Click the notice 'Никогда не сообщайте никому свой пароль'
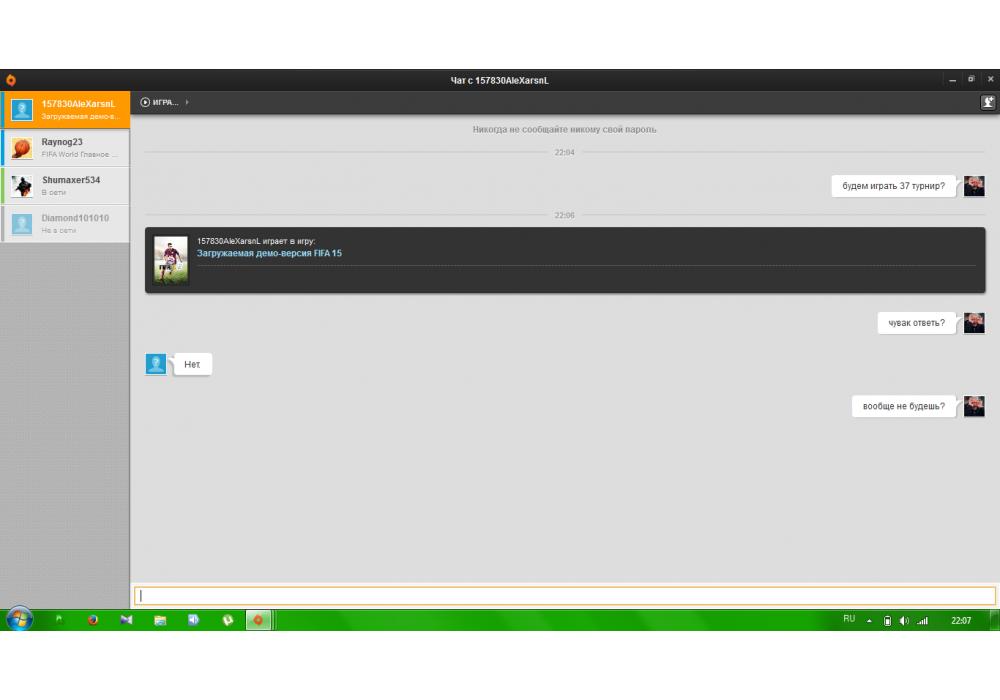The image size is (1000, 700). point(564,129)
